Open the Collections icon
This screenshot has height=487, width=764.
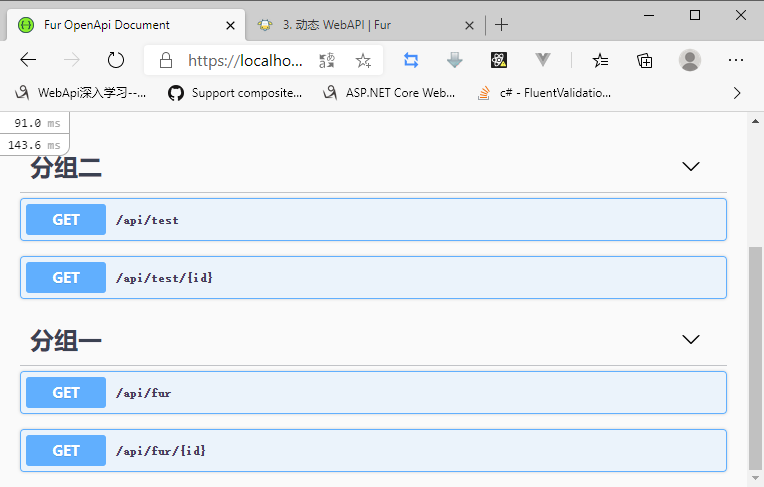coord(645,60)
